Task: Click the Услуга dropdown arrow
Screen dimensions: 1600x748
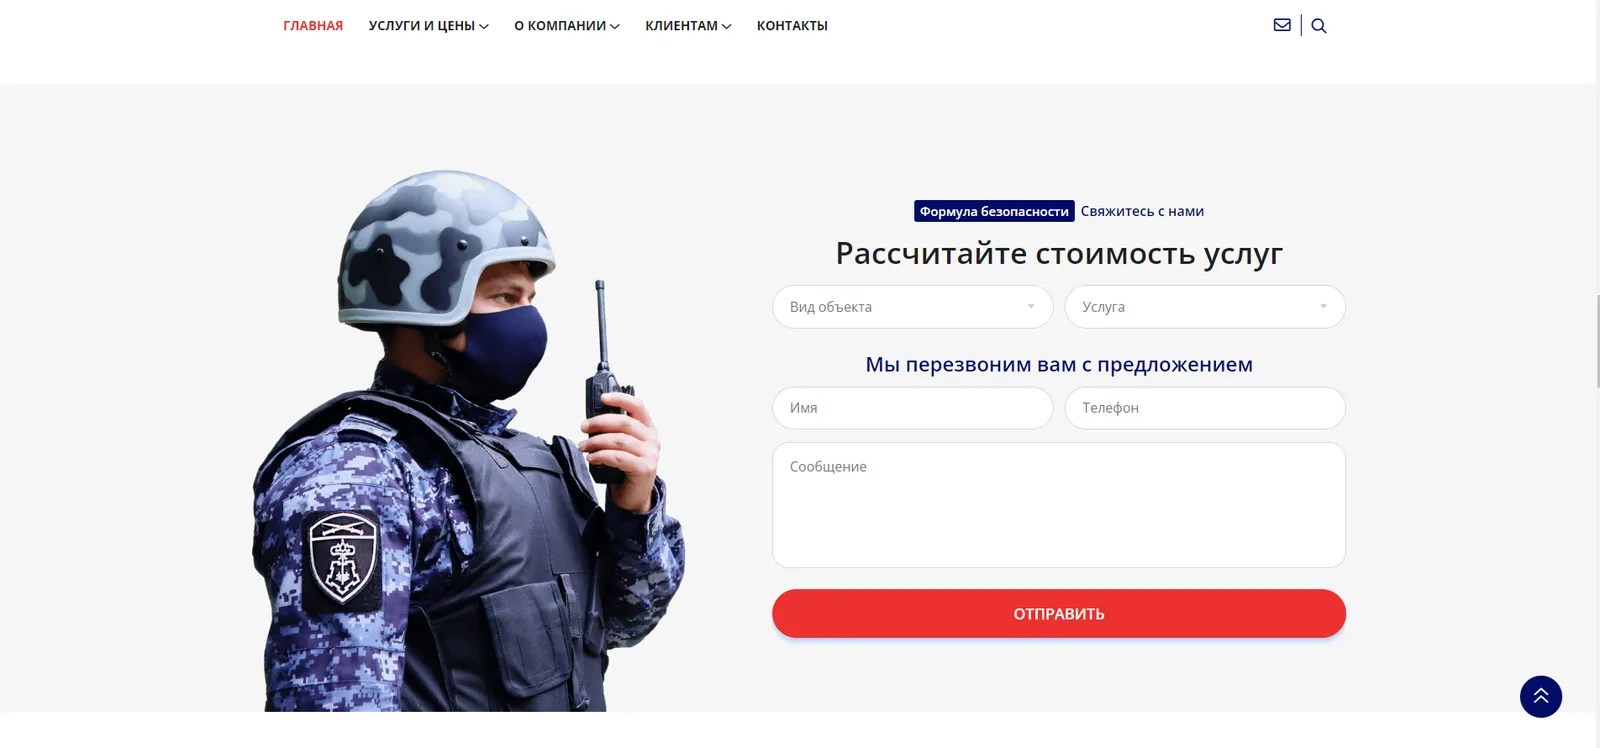Action: click(1323, 307)
